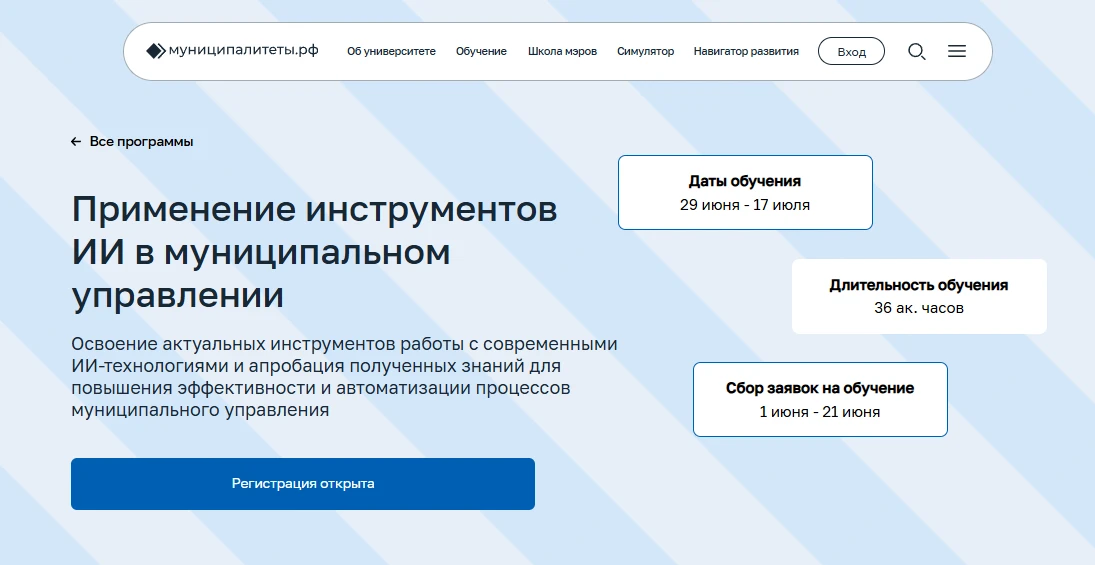The image size is (1095, 565).
Task: Open Навигатор развития in the navigation bar
Action: tap(746, 52)
